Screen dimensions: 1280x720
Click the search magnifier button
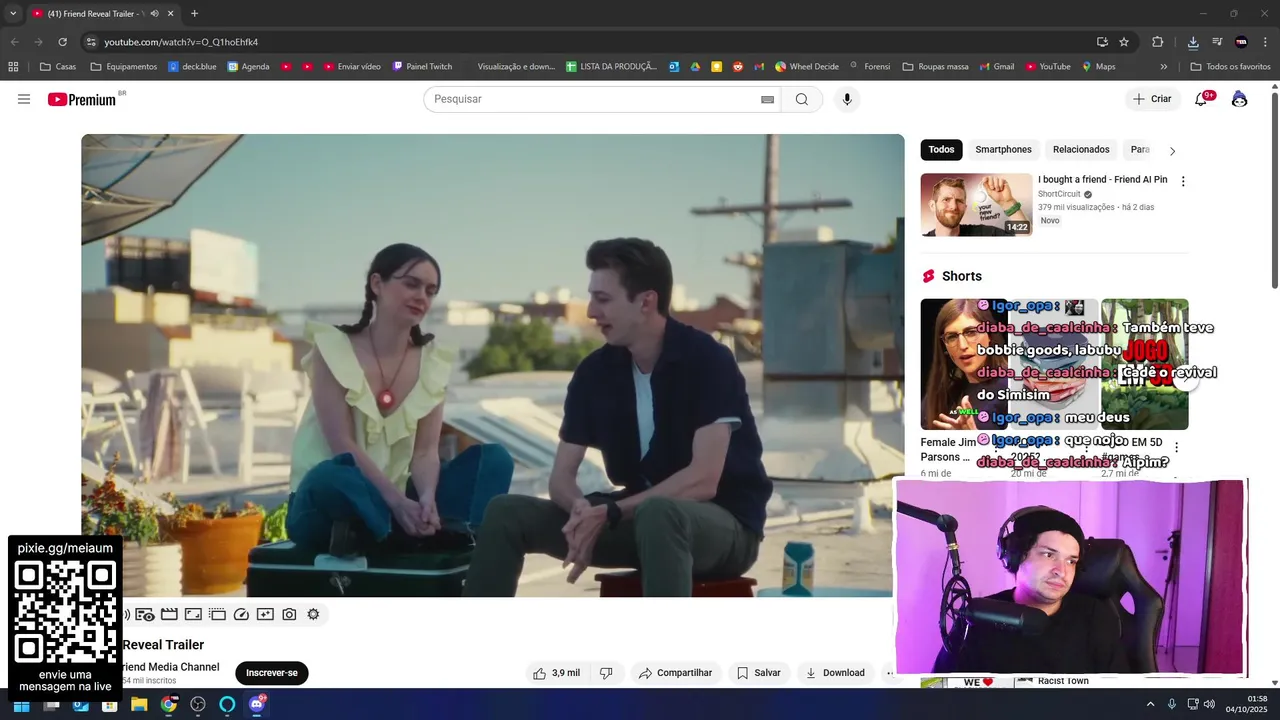click(802, 99)
